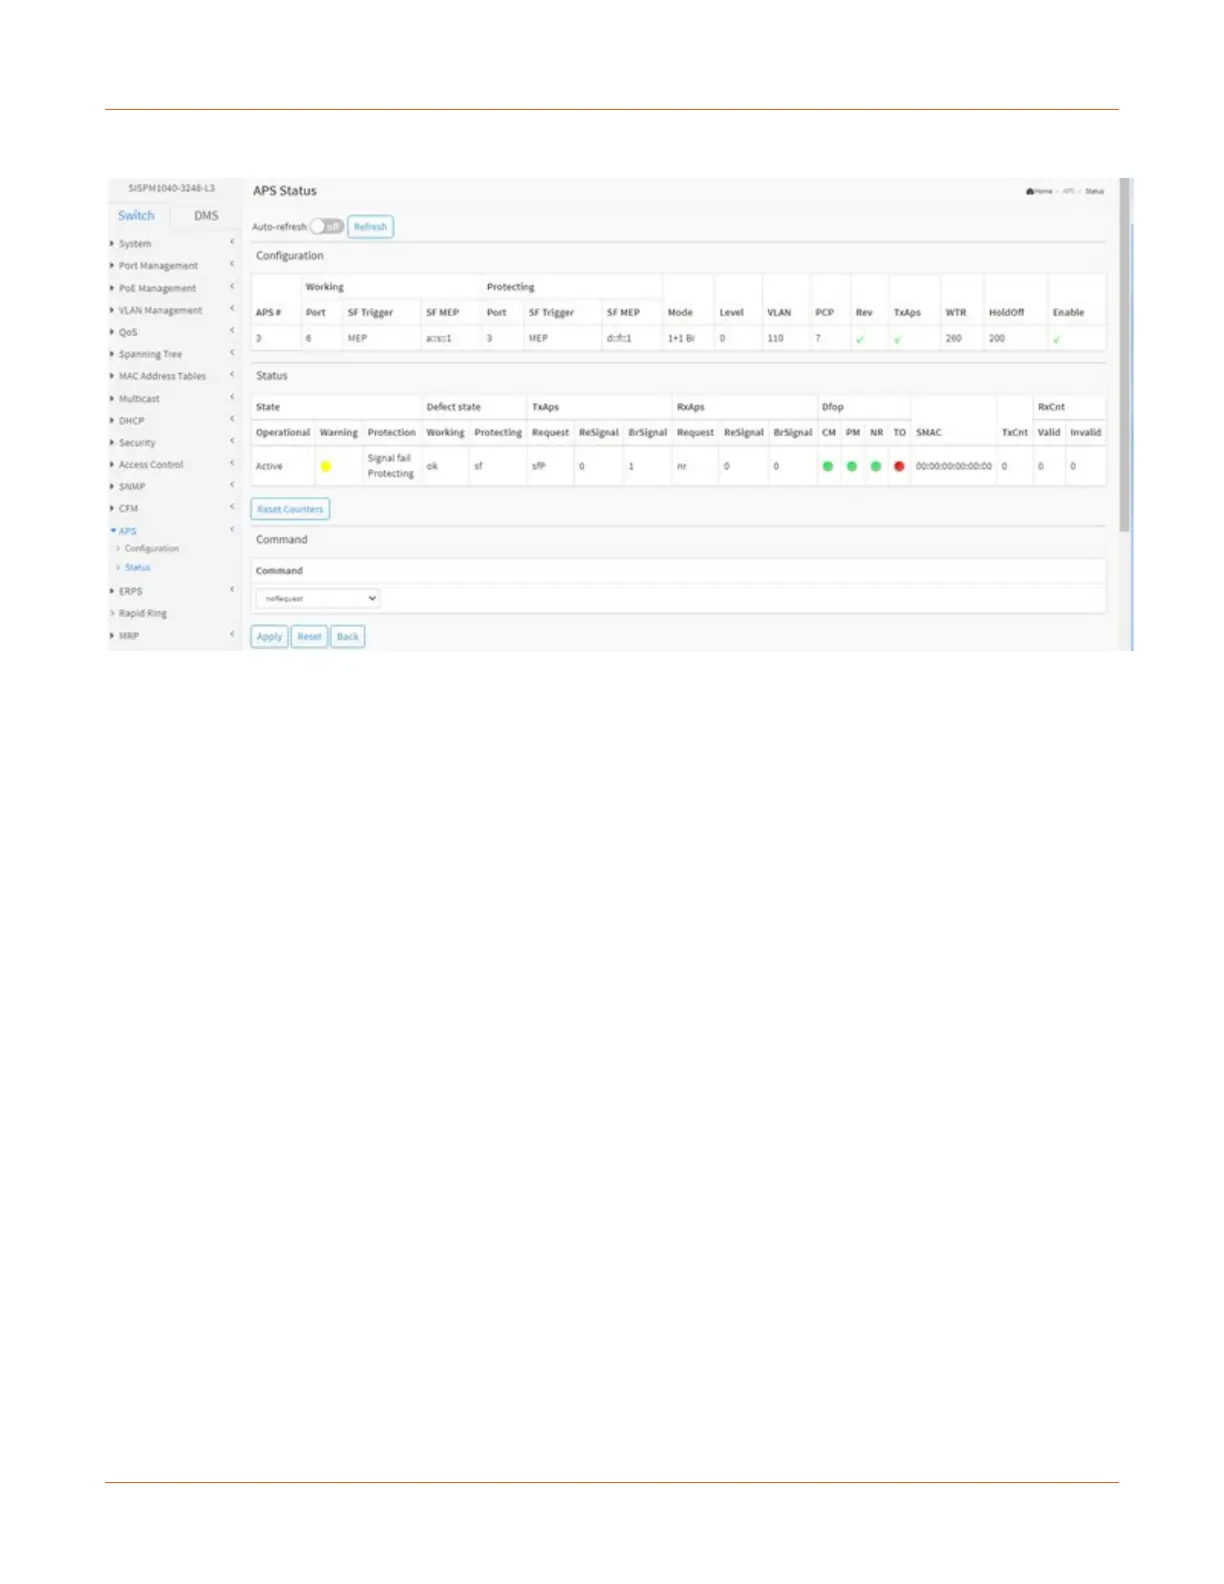Toggle the Auto-refresh switch
This screenshot has width=1224, height=1584.
point(327,227)
